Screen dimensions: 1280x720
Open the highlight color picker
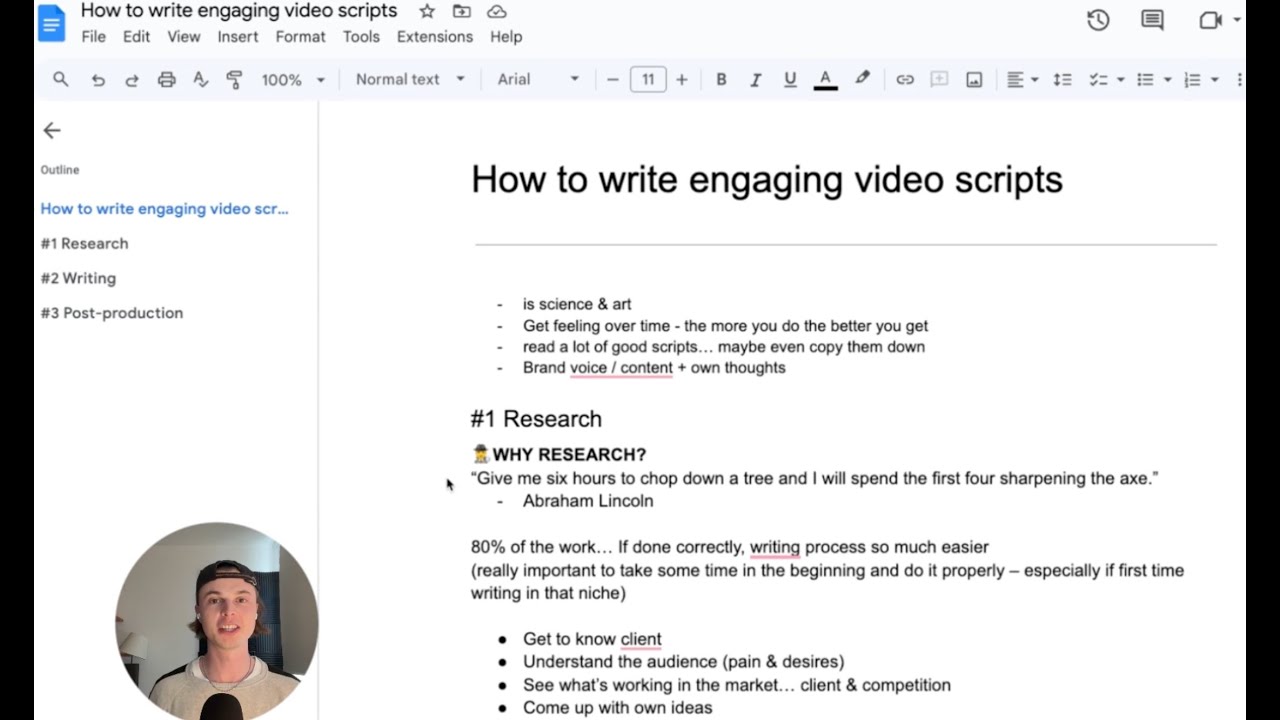coord(862,79)
